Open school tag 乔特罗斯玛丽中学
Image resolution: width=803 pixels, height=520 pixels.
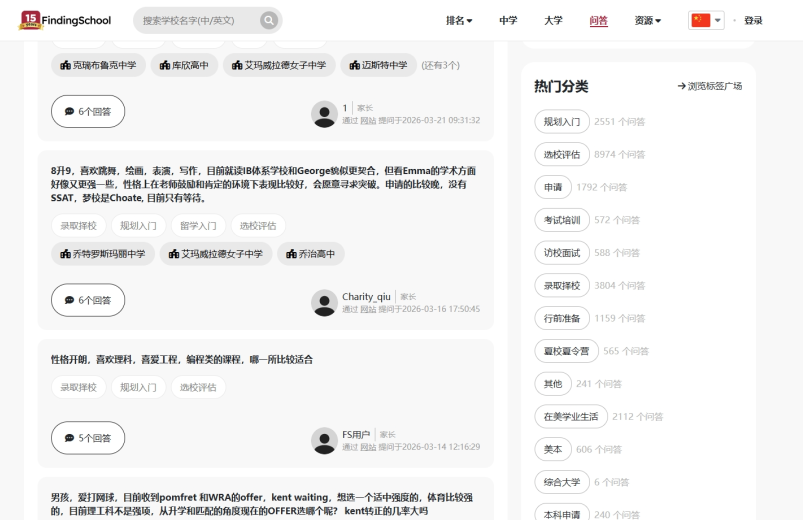tap(103, 254)
